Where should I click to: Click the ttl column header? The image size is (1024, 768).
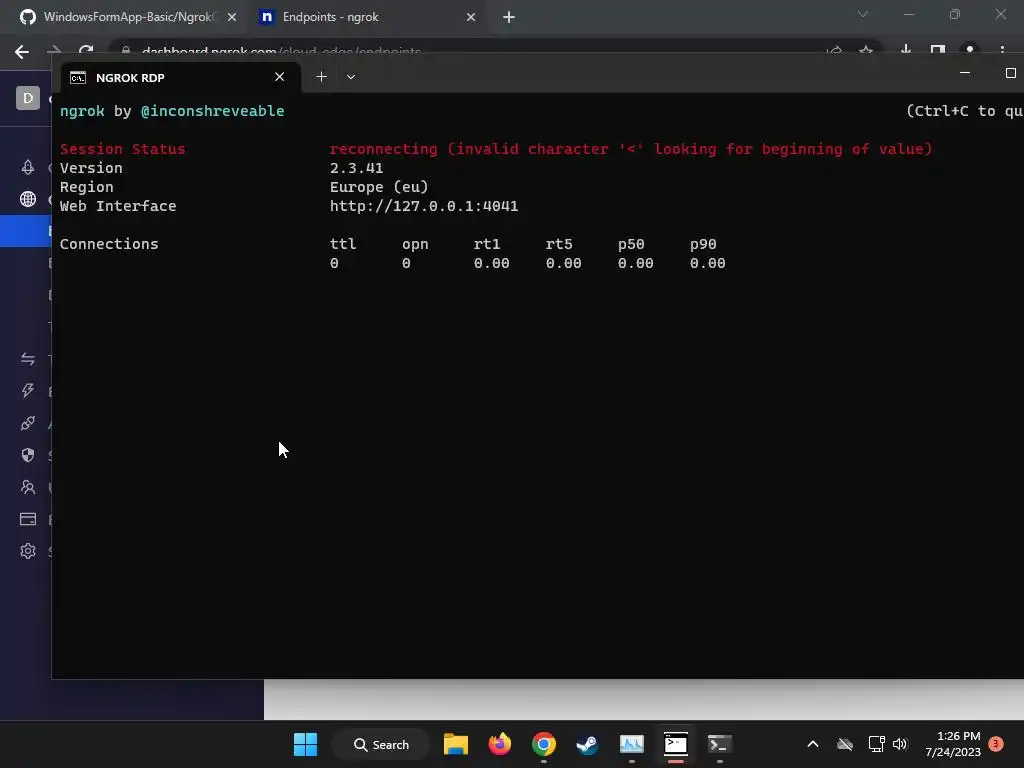pos(343,244)
